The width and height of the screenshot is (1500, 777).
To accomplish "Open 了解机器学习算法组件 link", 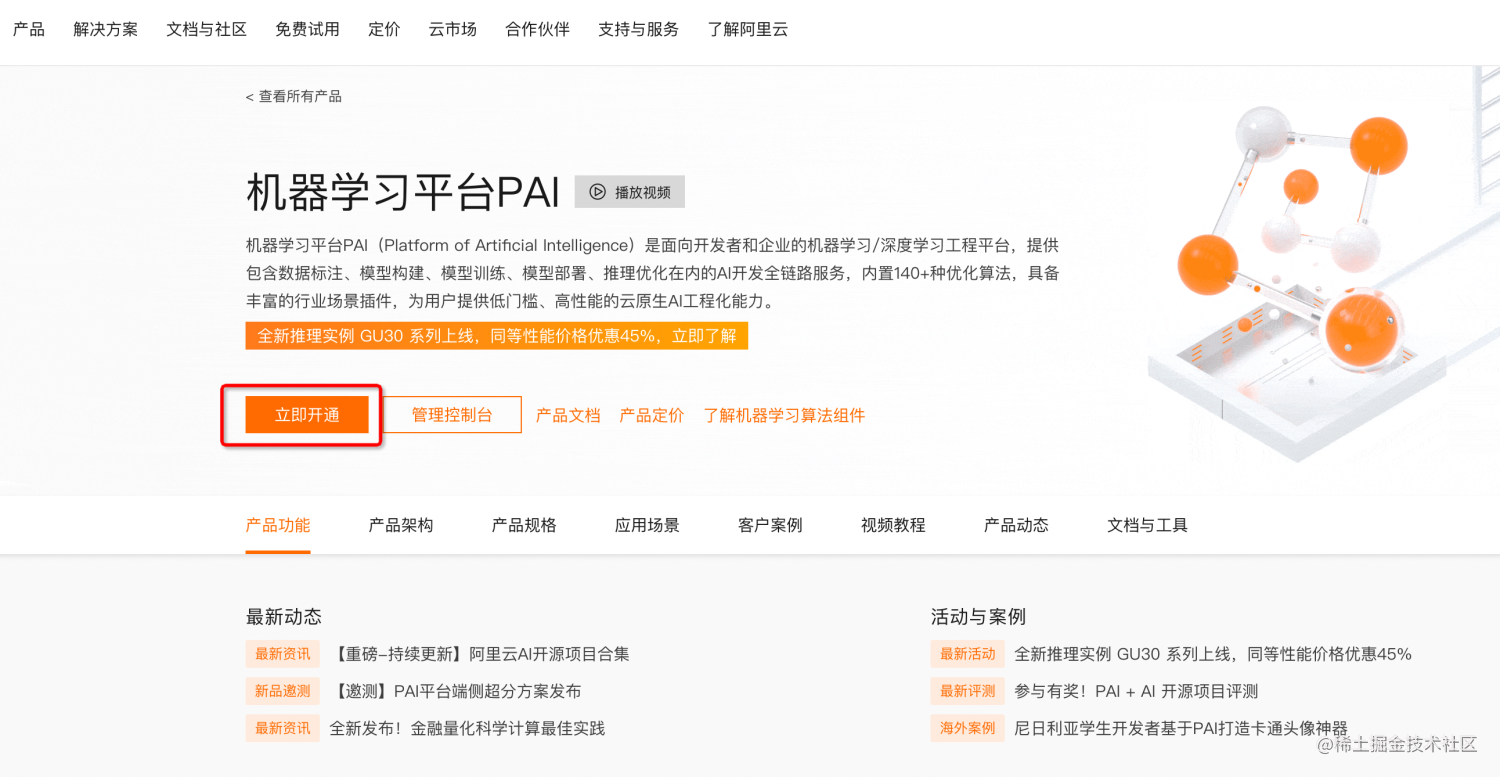I will coord(784,415).
